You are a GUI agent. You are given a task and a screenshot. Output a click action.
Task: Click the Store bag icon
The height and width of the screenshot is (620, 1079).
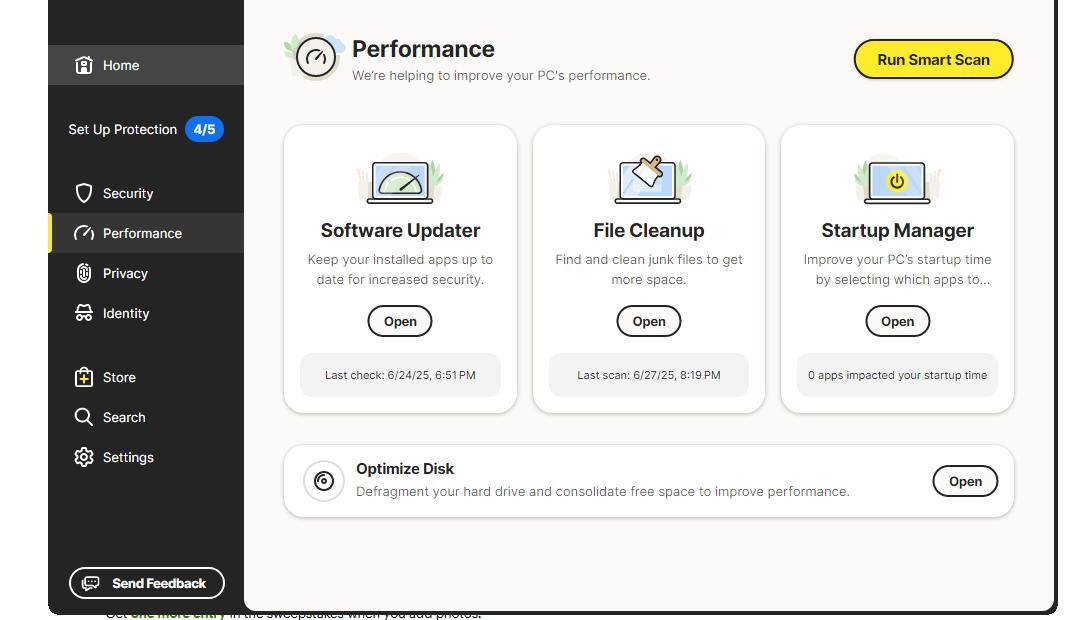(84, 377)
